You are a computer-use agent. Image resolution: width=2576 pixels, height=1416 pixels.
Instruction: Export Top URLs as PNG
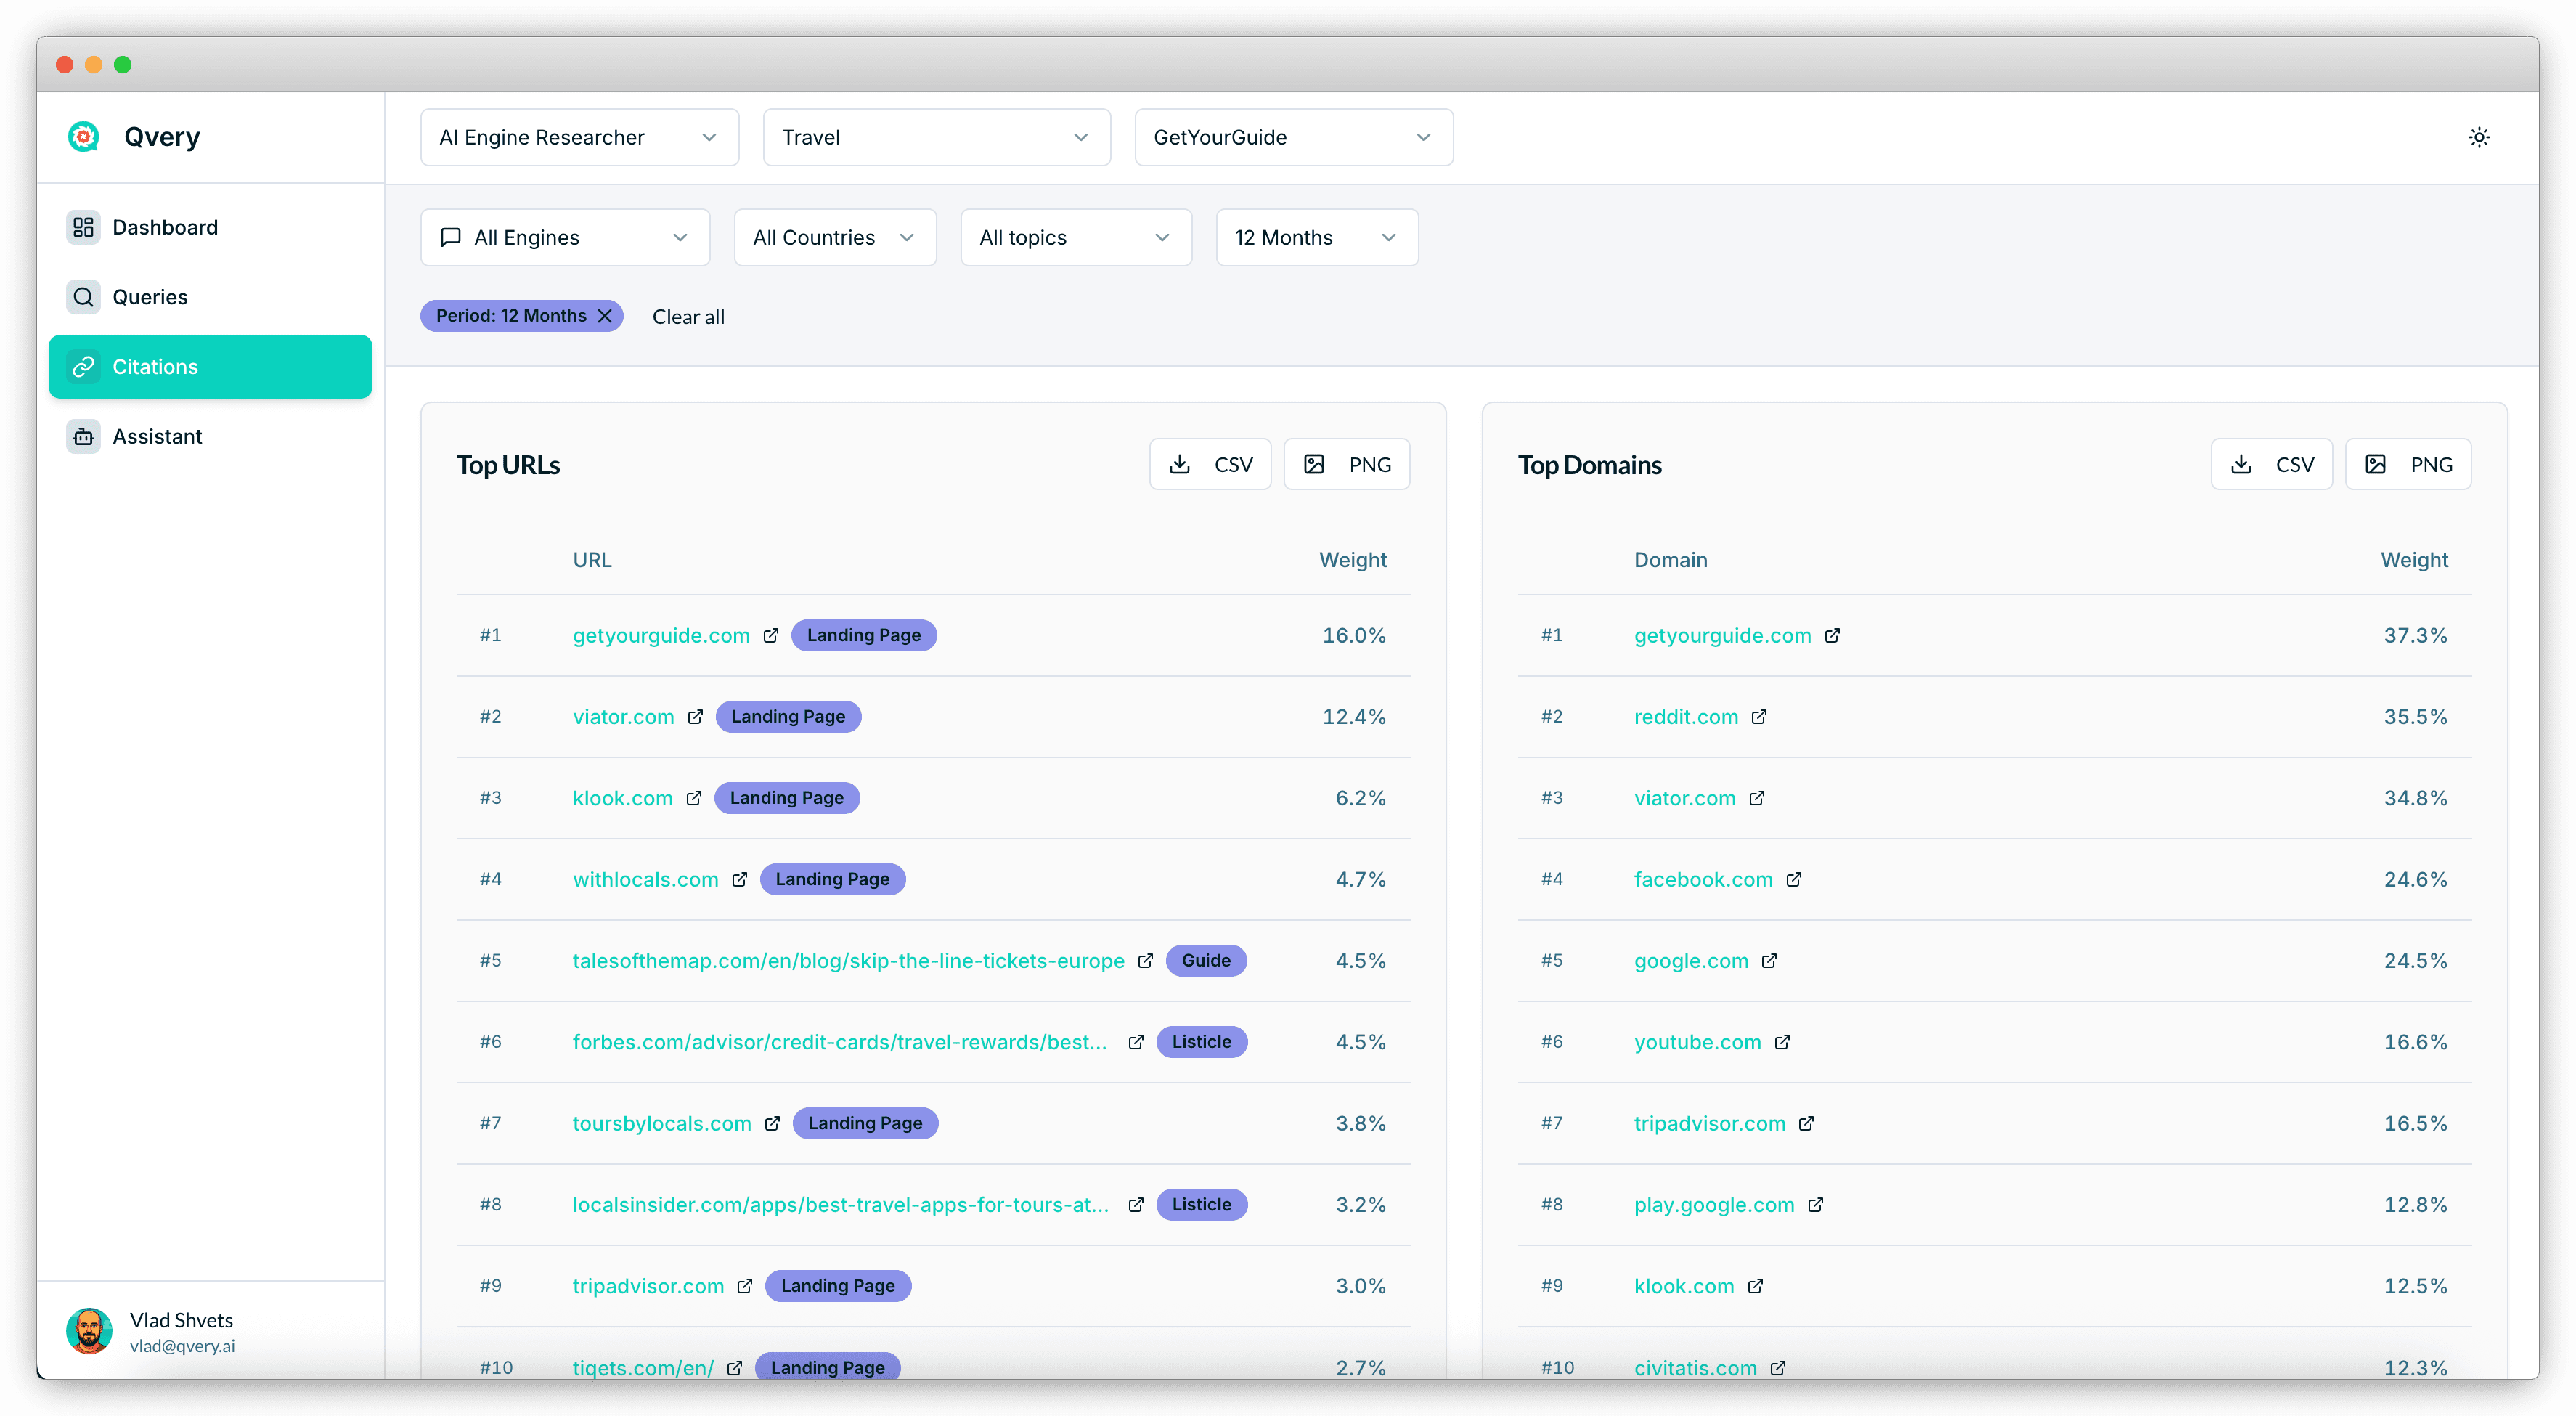[x=1346, y=464]
